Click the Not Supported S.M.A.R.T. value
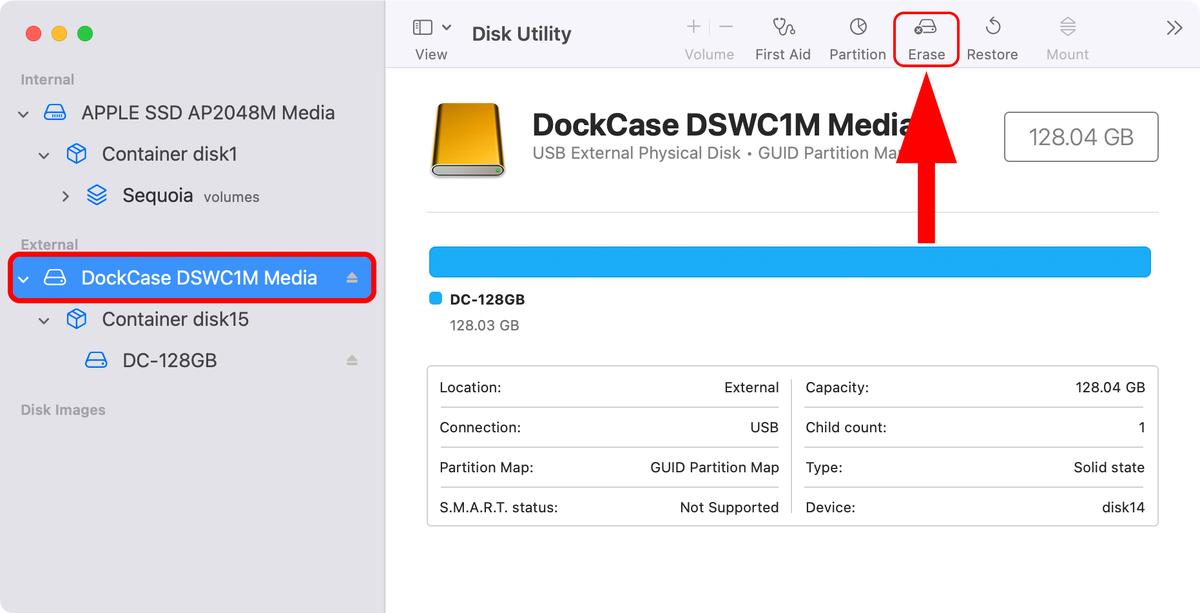Image resolution: width=1200 pixels, height=613 pixels. [x=729, y=507]
